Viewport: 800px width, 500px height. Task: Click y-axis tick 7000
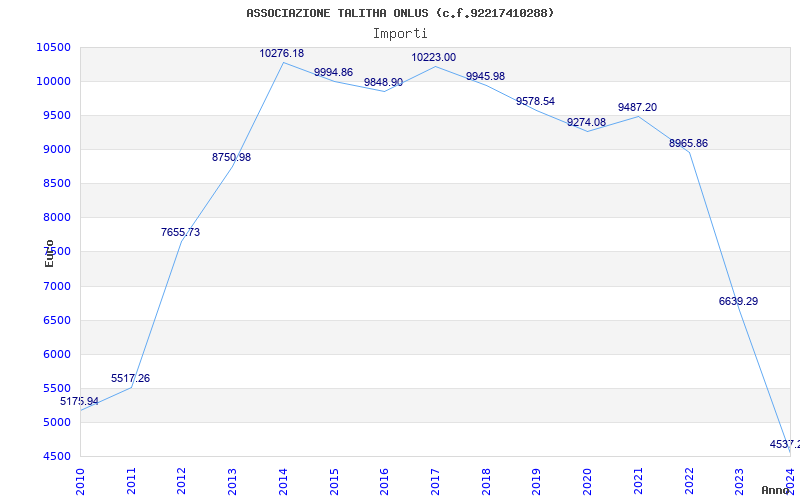click(56, 286)
